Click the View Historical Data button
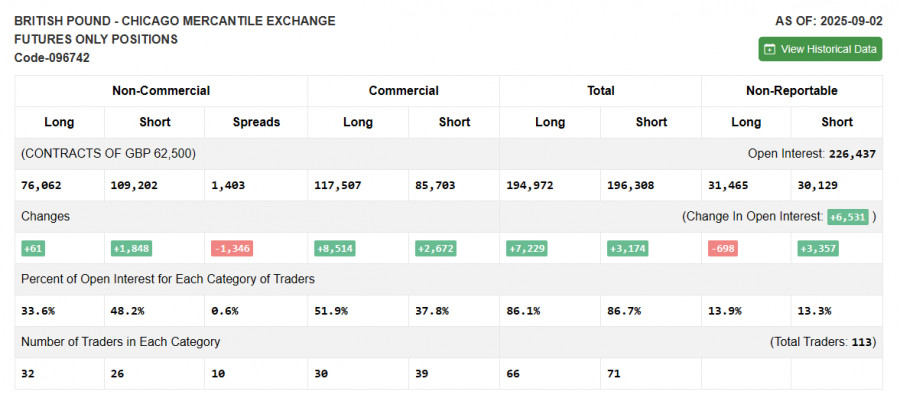 pyautogui.click(x=820, y=49)
